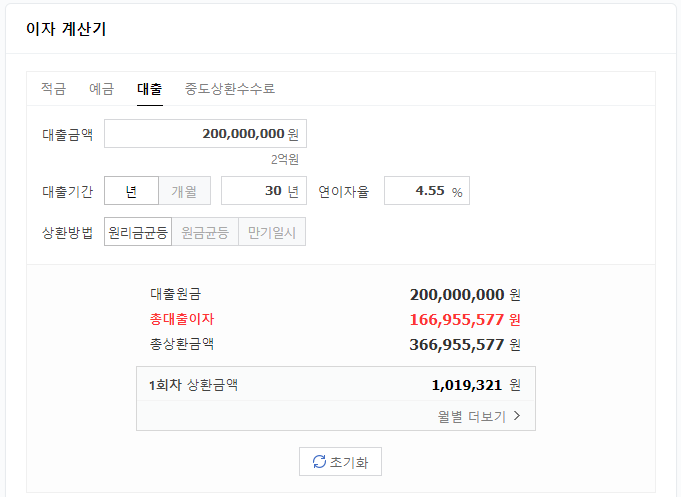Switch to the 적금 tab

tap(53, 89)
